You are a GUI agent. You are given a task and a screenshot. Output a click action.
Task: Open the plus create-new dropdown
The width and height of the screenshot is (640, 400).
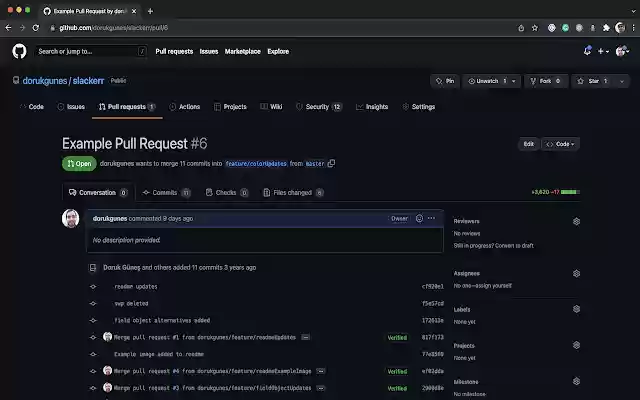(x=603, y=51)
